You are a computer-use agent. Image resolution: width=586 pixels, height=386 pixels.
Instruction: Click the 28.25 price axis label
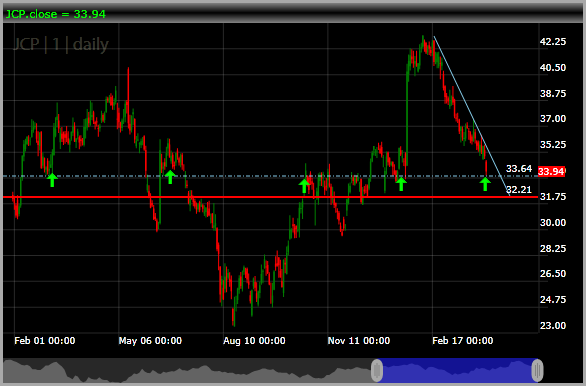pos(553,248)
